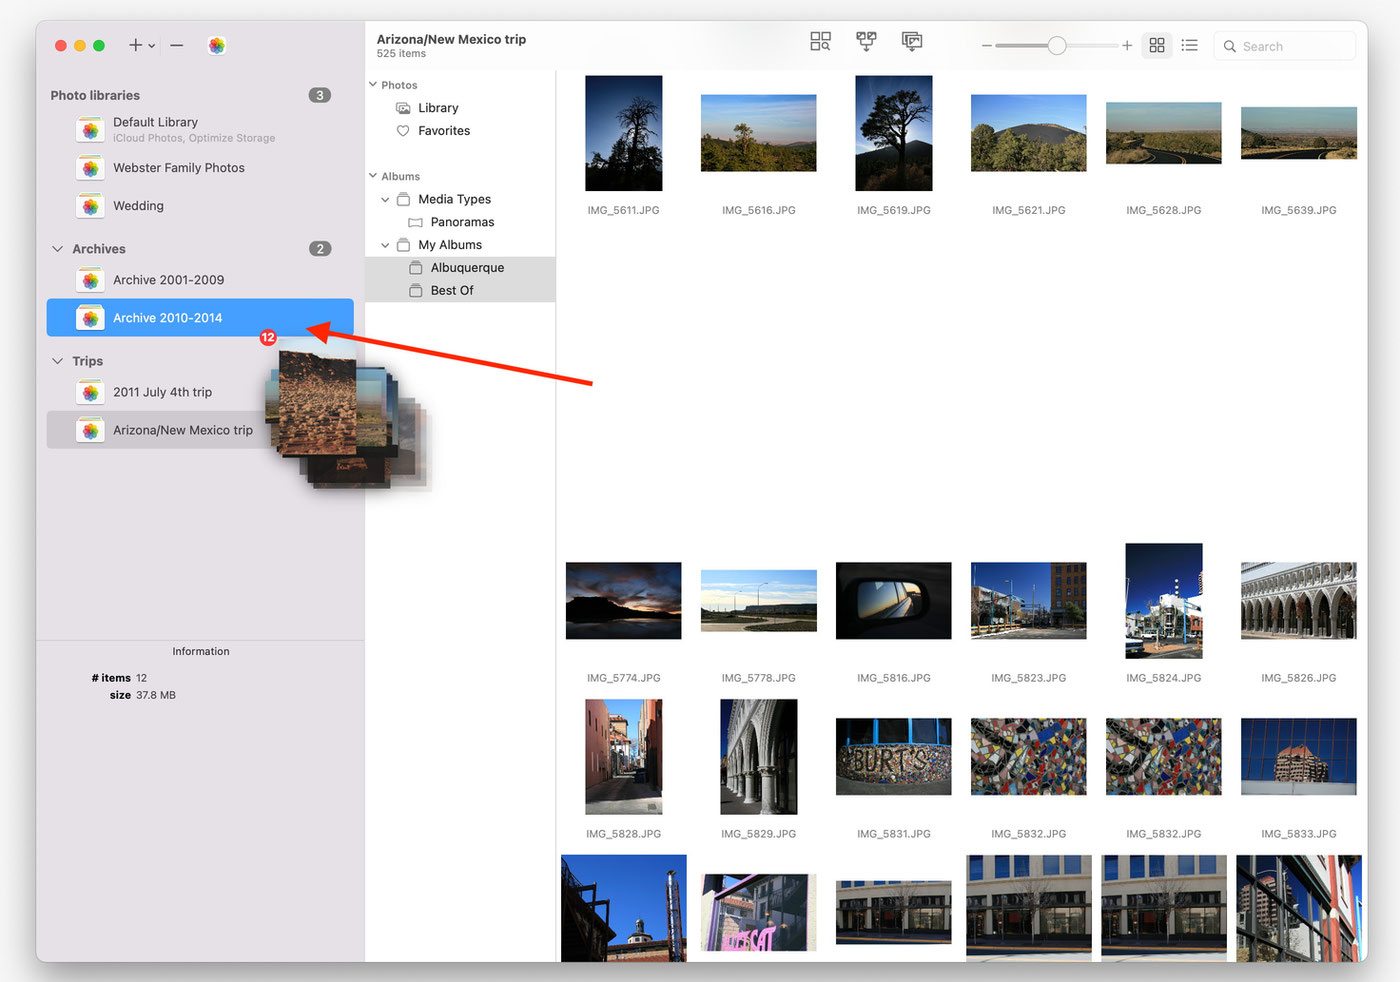Click the Photos app icon in title bar

[x=217, y=45]
